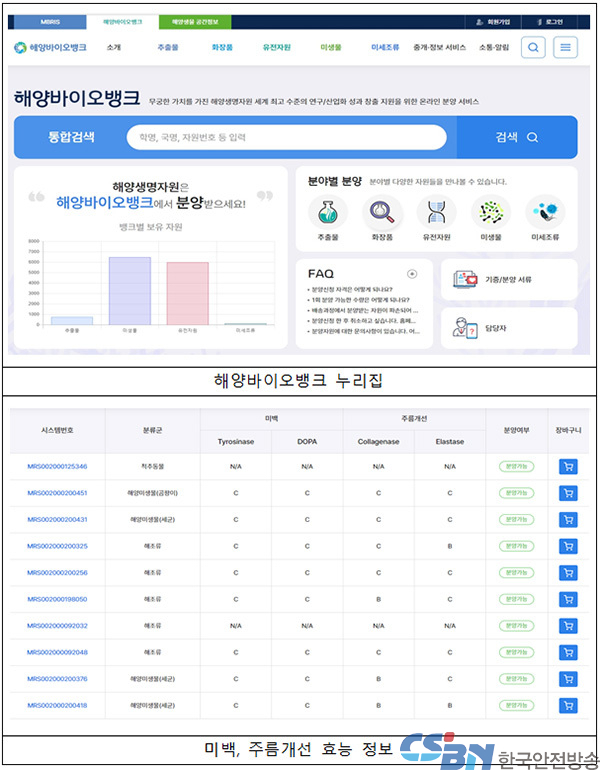This screenshot has height=770, width=600.
Task: Click the 시스템번호 column header
Action: coord(57,431)
